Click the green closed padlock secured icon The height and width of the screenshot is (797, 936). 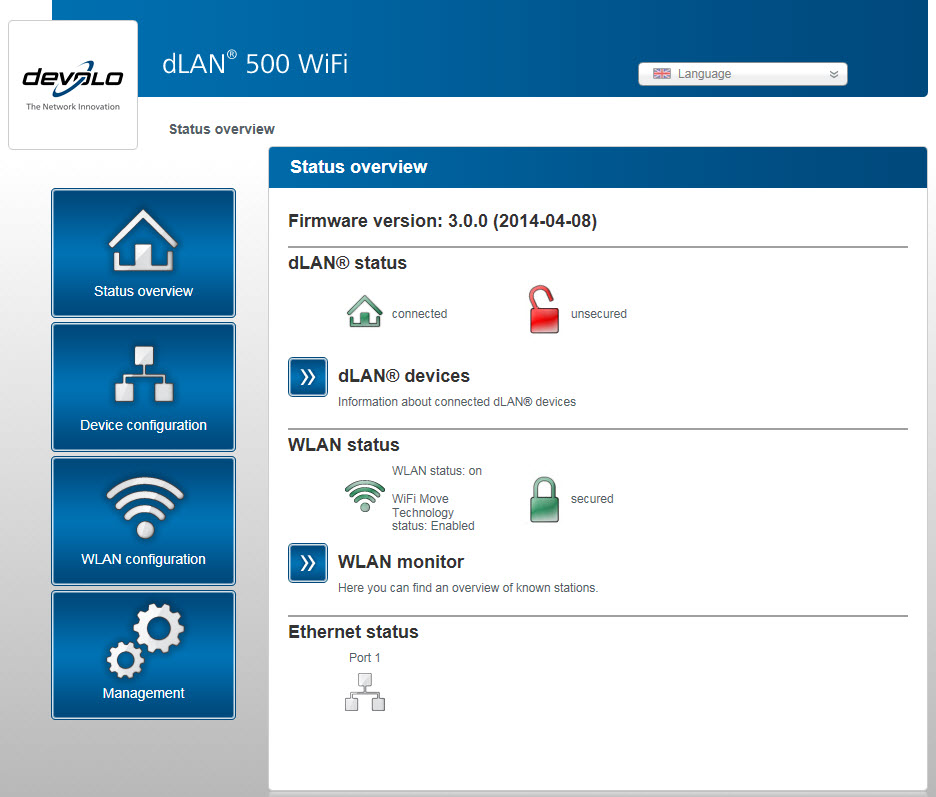click(544, 499)
